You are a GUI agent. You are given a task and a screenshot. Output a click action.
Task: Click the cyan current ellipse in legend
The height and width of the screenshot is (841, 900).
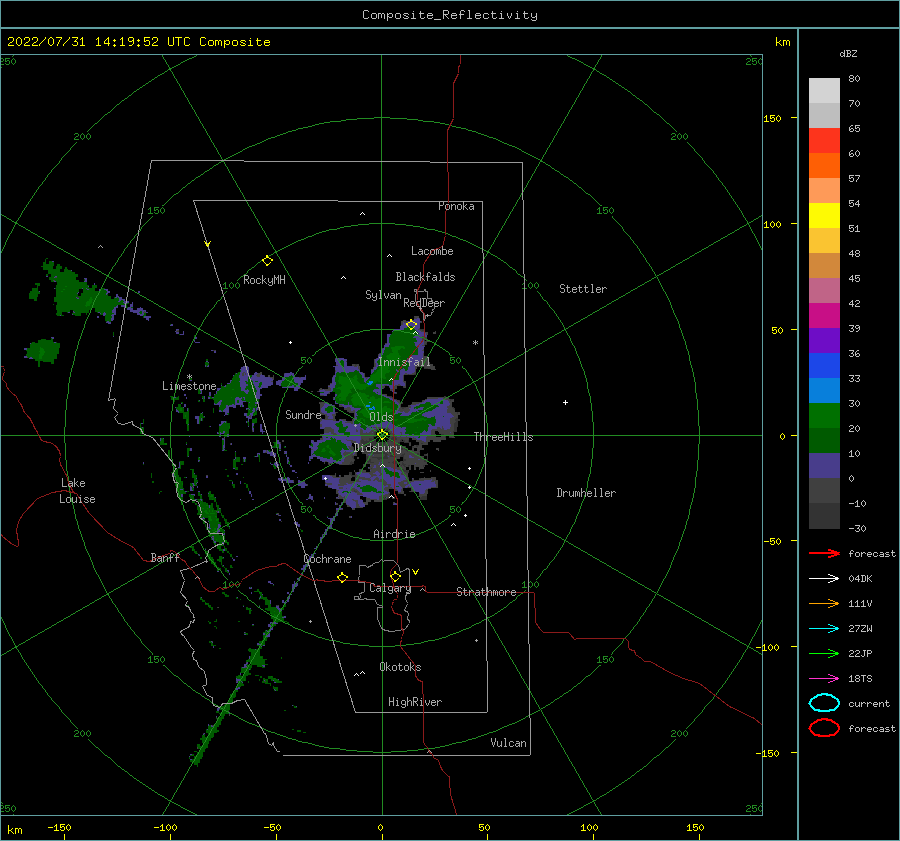coord(824,703)
